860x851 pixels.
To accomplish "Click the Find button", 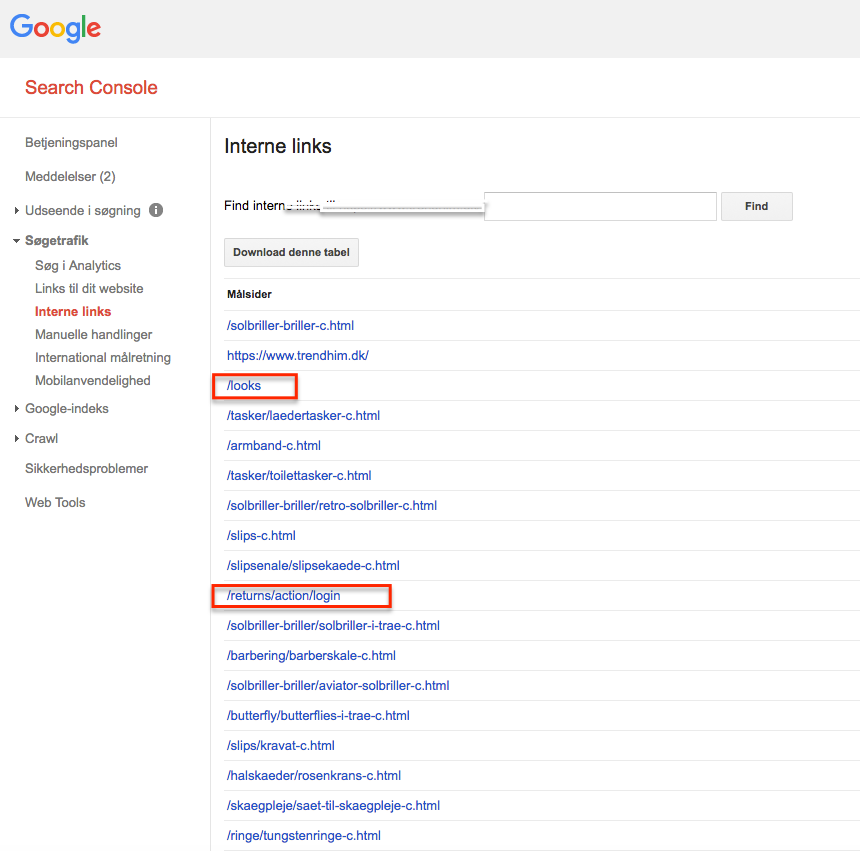I will (756, 206).
